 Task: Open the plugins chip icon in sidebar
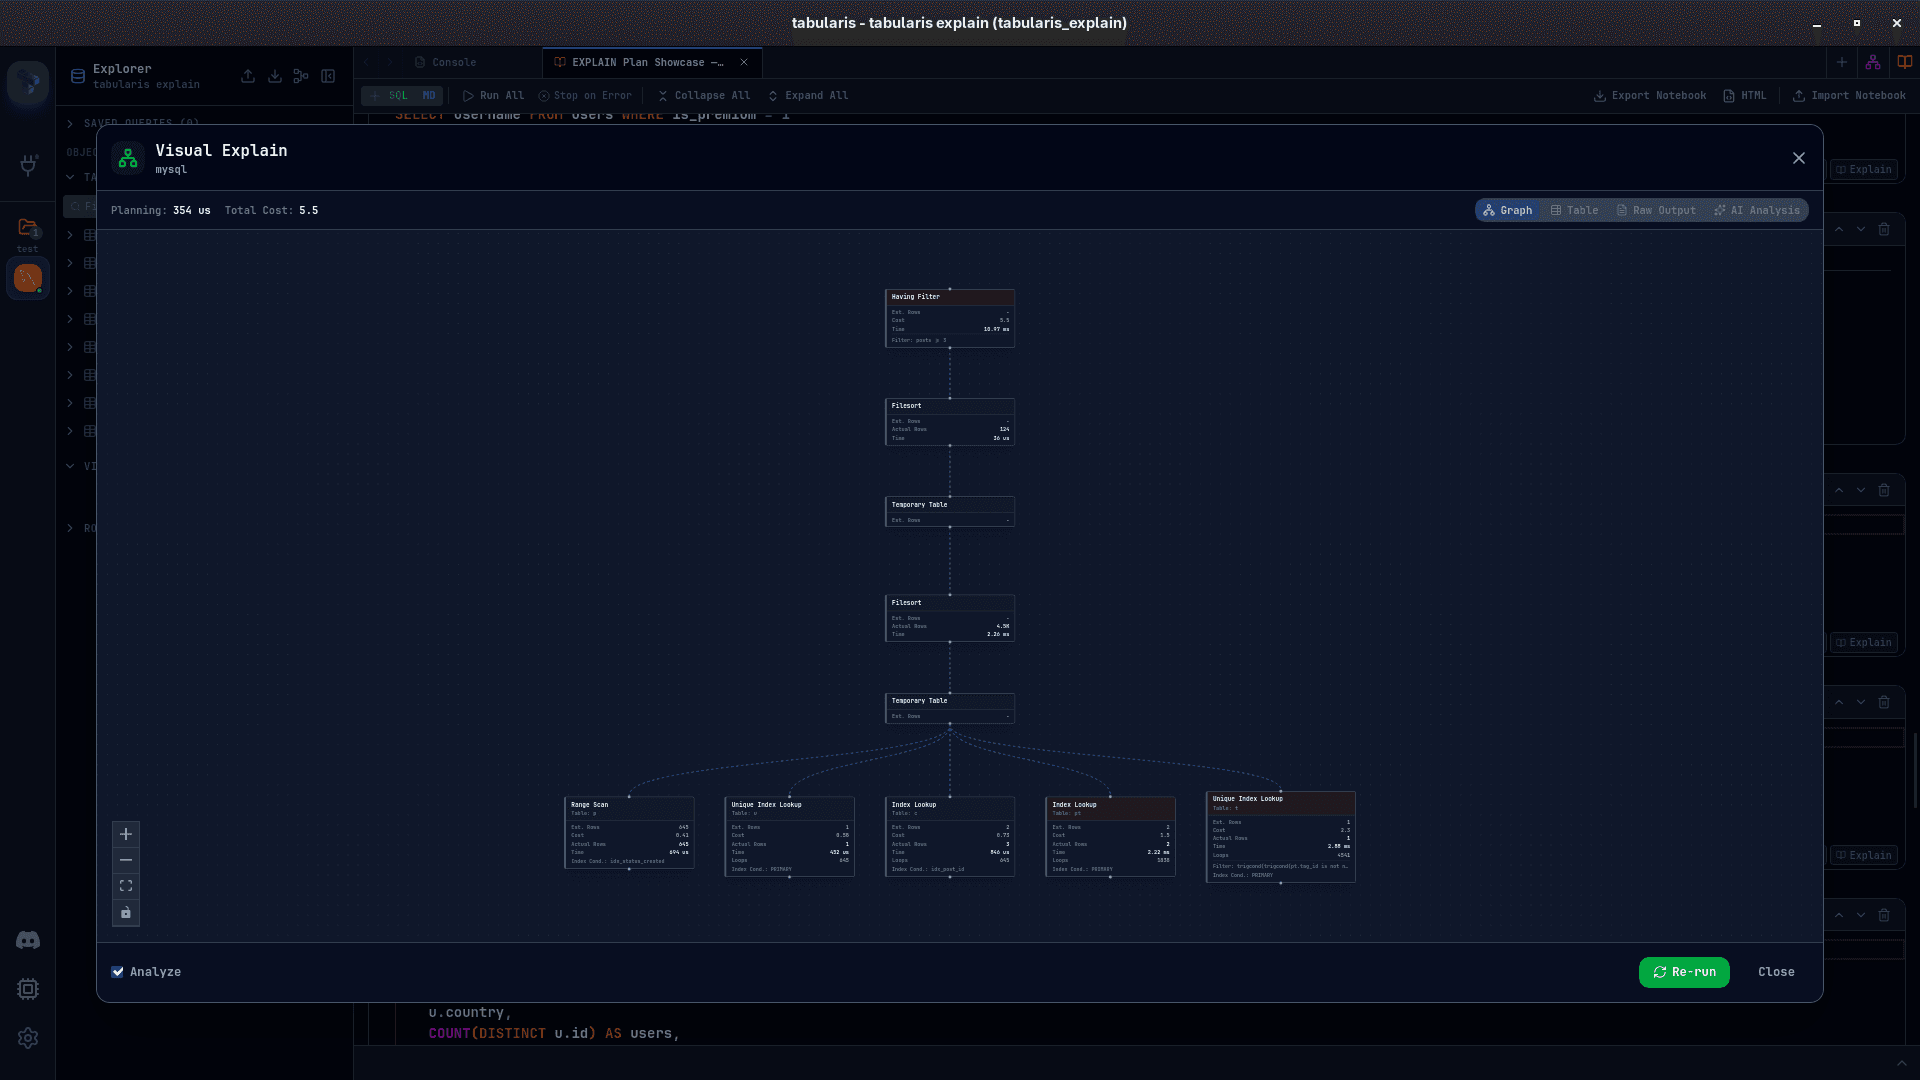coord(28,989)
